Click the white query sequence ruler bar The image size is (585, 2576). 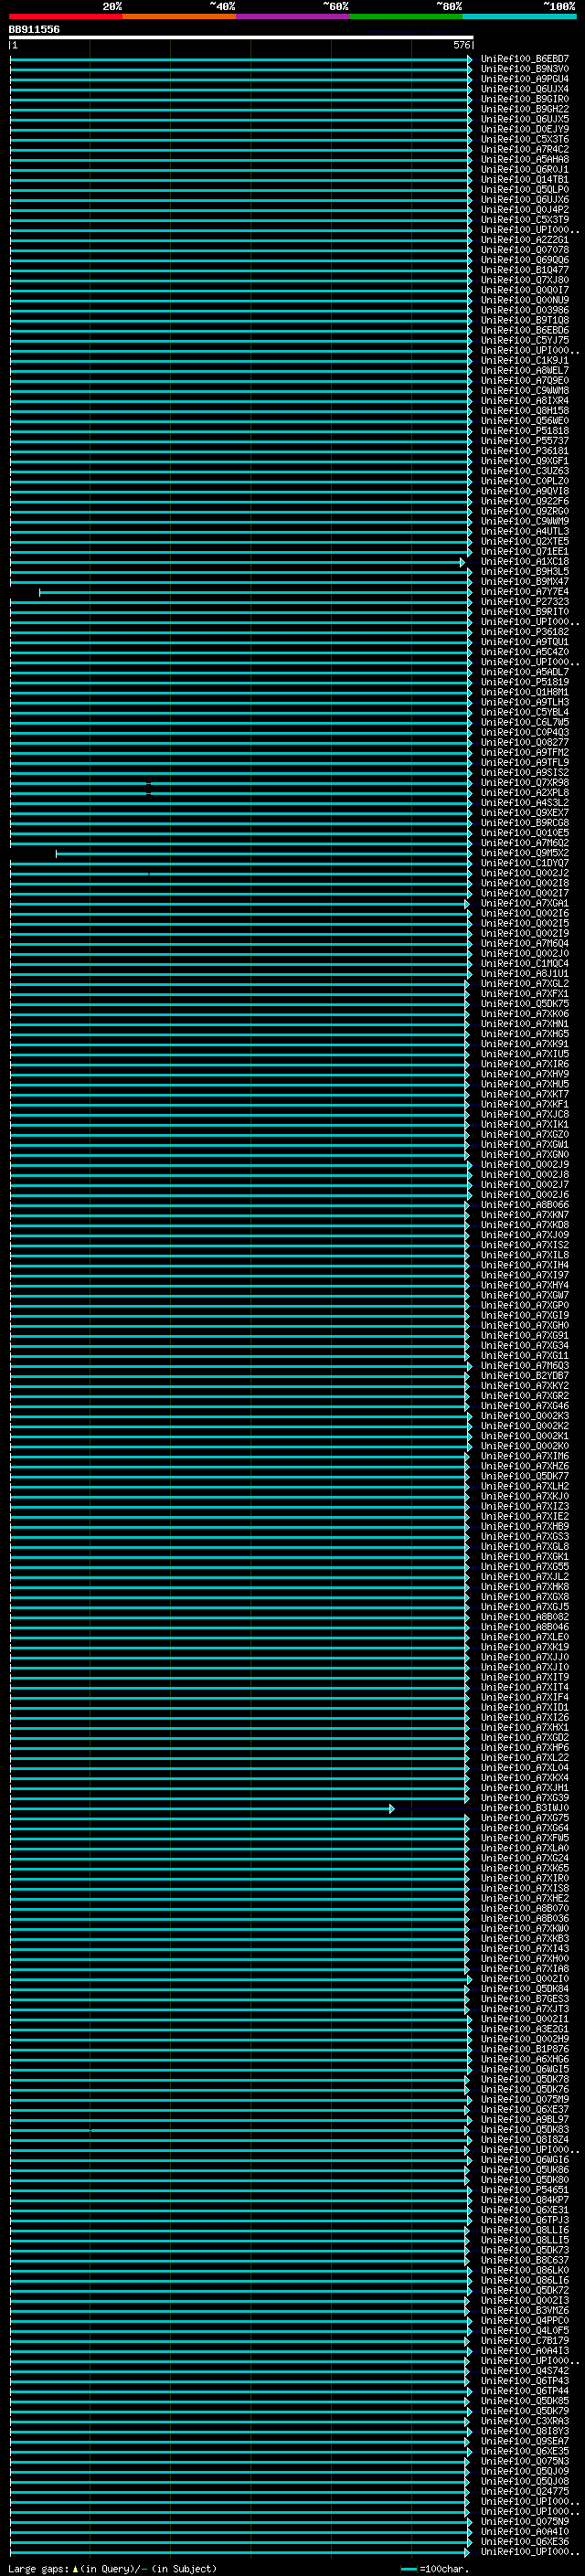pyautogui.click(x=241, y=38)
